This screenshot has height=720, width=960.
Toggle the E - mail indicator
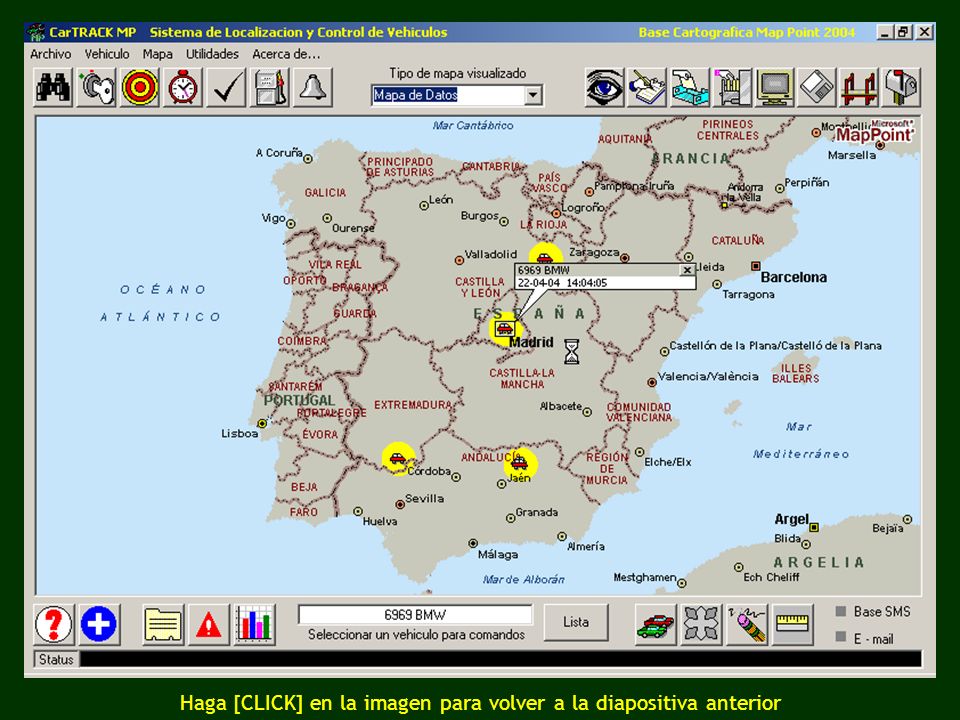841,636
